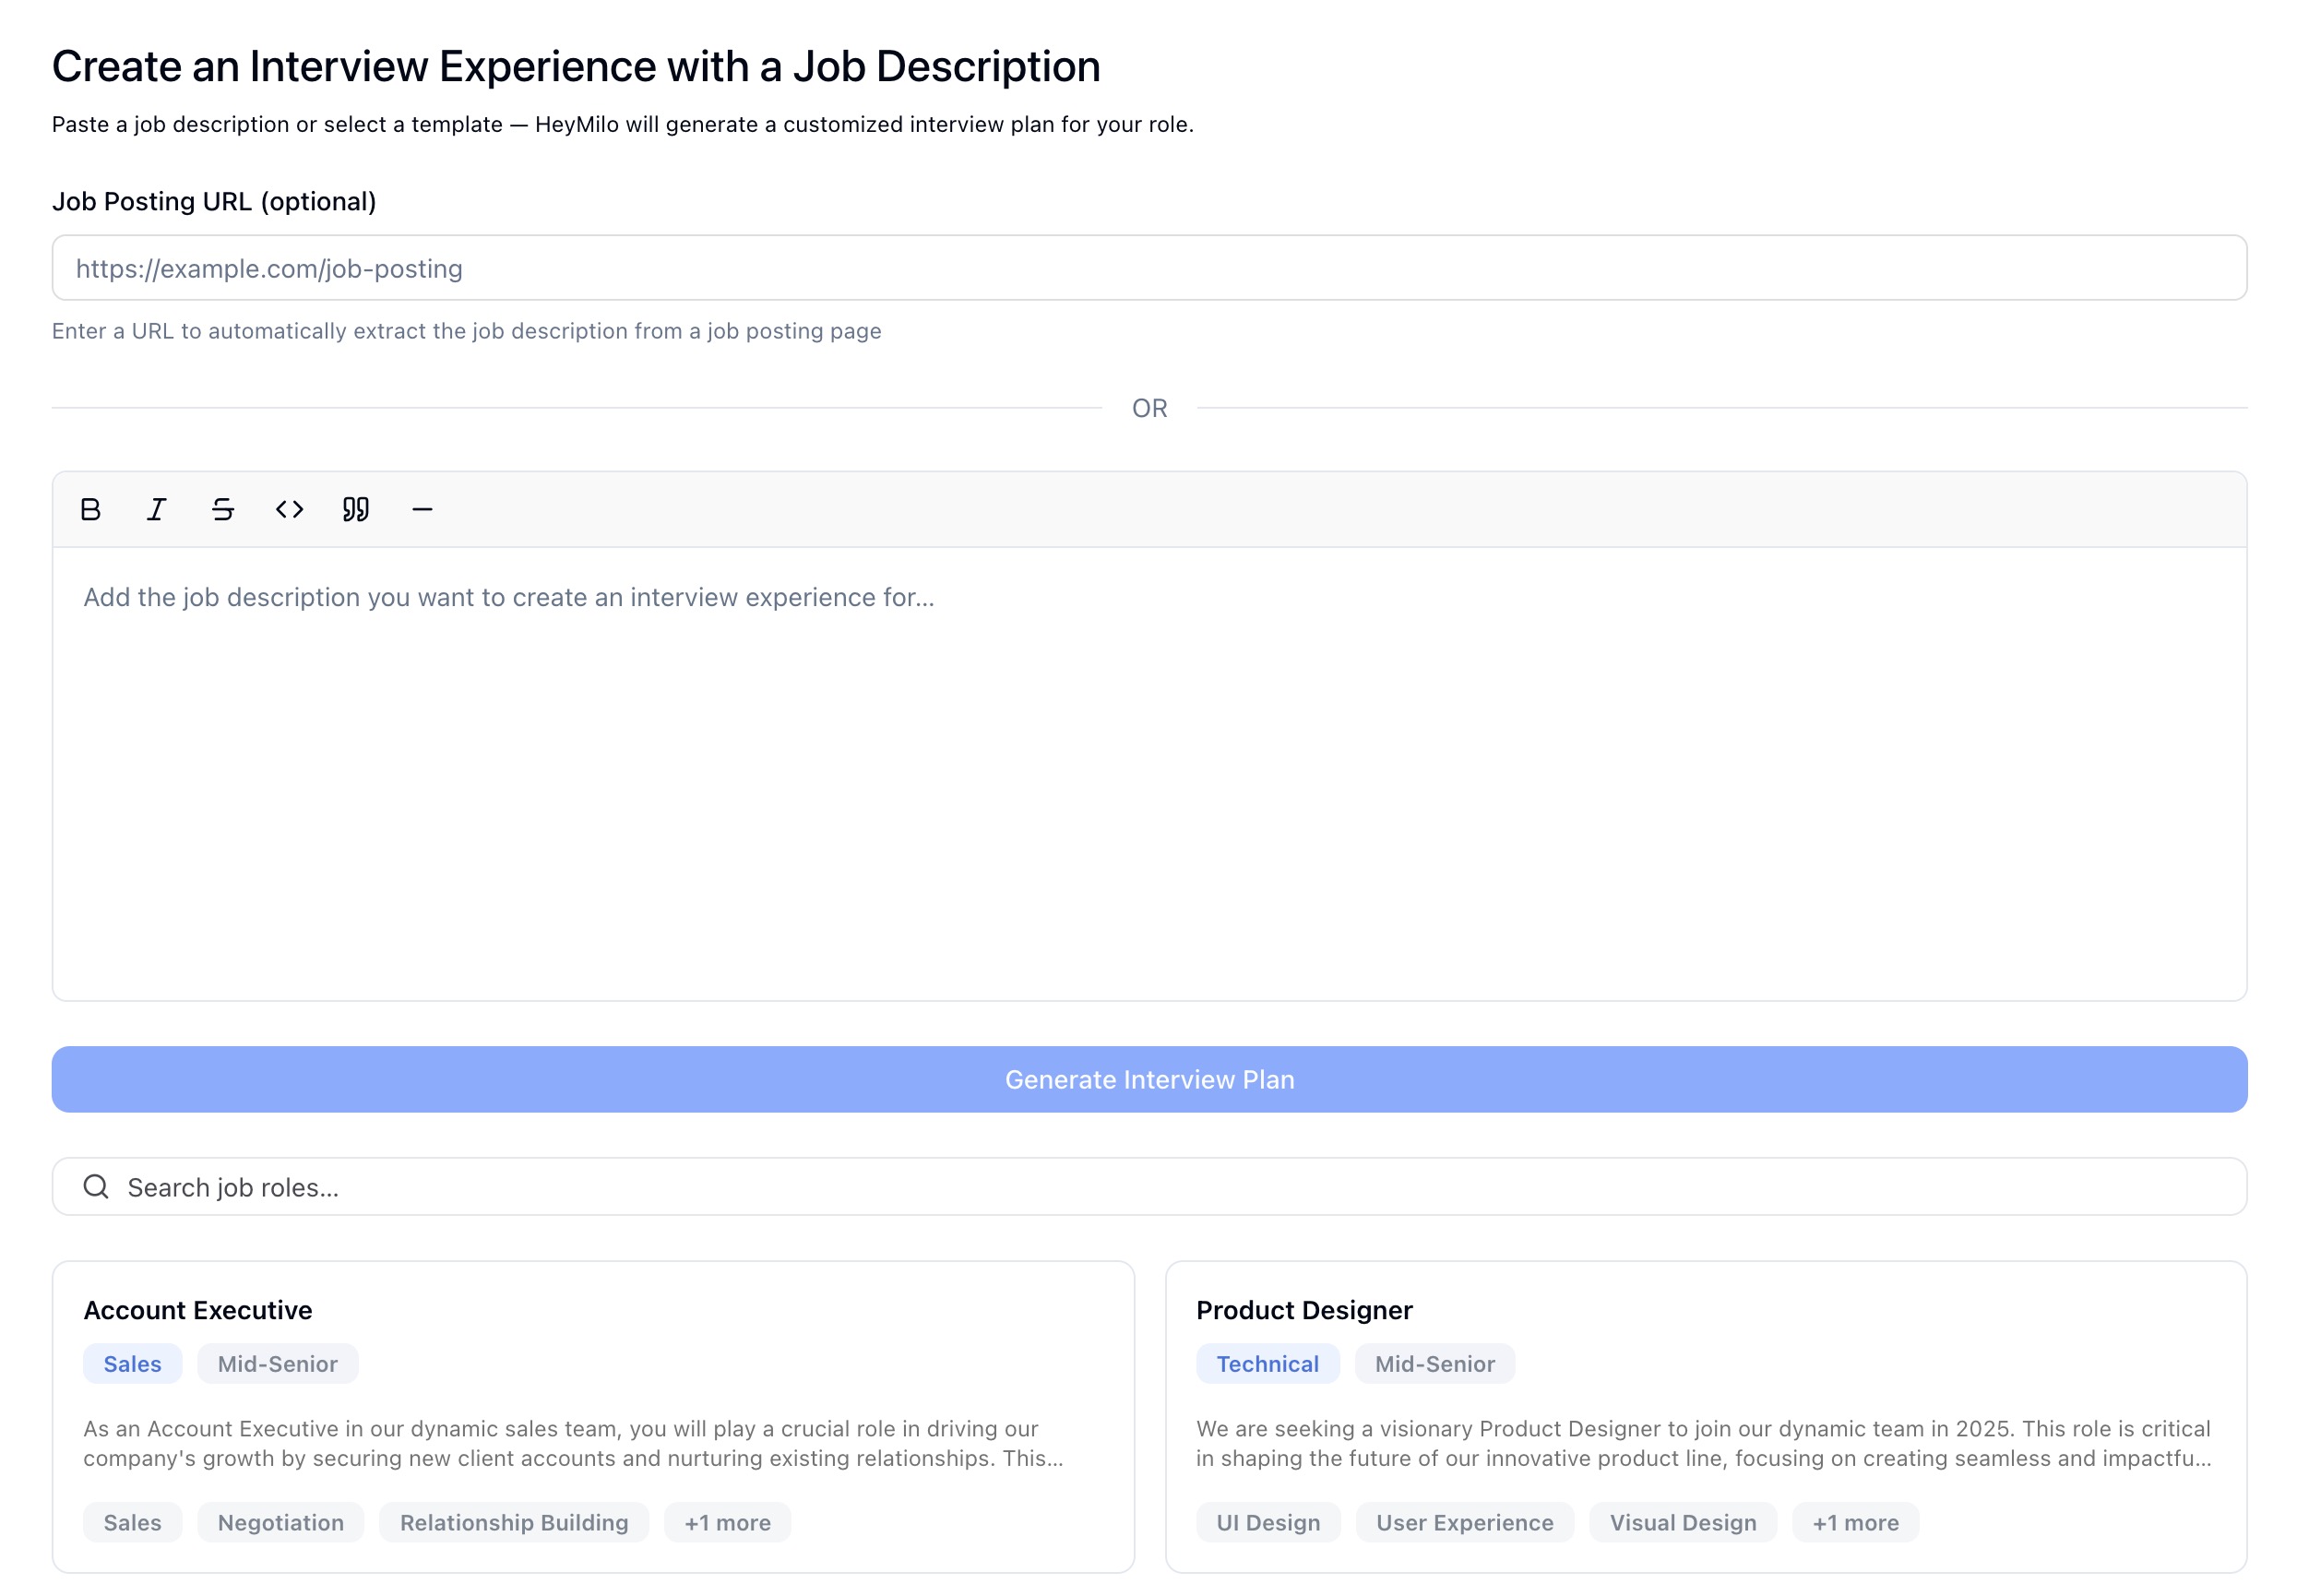Image resolution: width=2297 pixels, height=1596 pixels.
Task: Click the Negotiation skill chip
Action: (x=280, y=1522)
